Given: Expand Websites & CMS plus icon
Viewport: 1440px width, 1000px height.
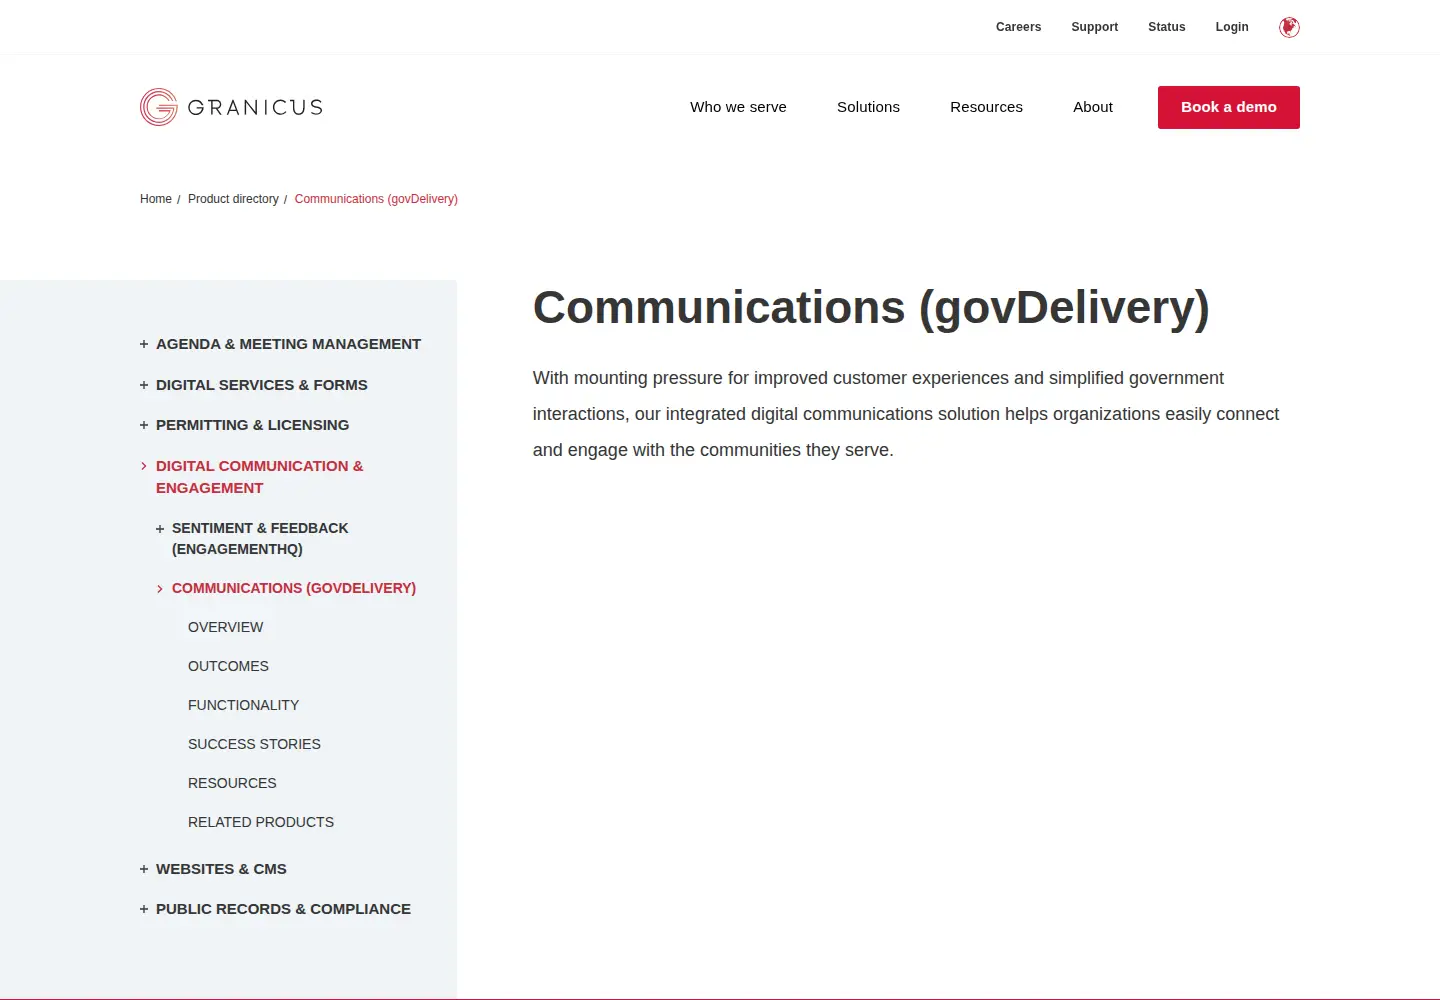Looking at the screenshot, I should (144, 869).
